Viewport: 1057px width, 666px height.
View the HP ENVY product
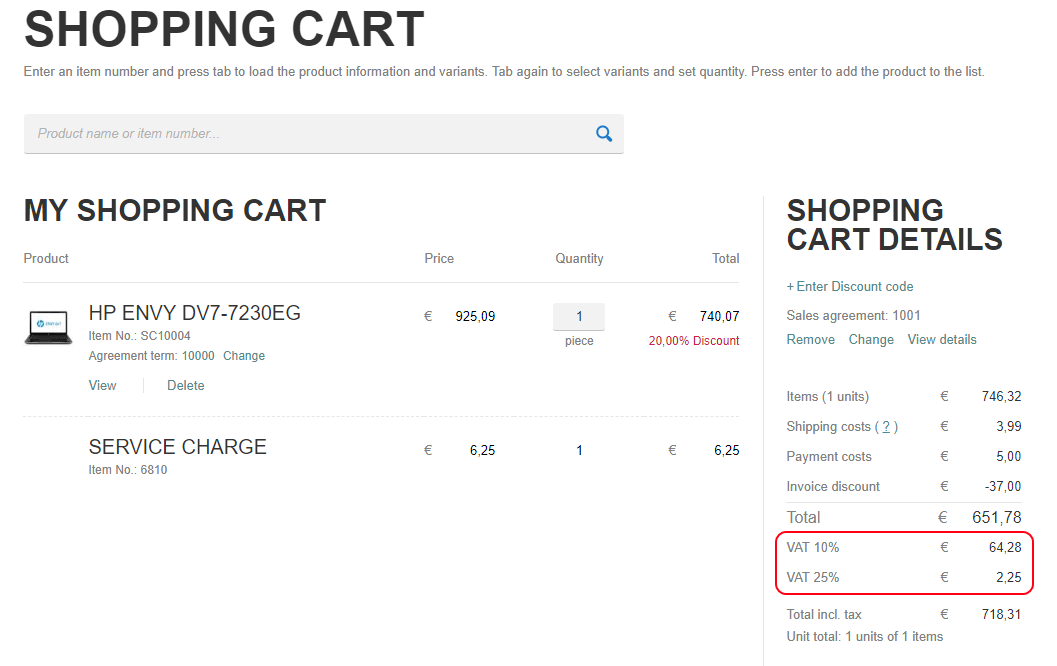pyautogui.click(x=102, y=386)
